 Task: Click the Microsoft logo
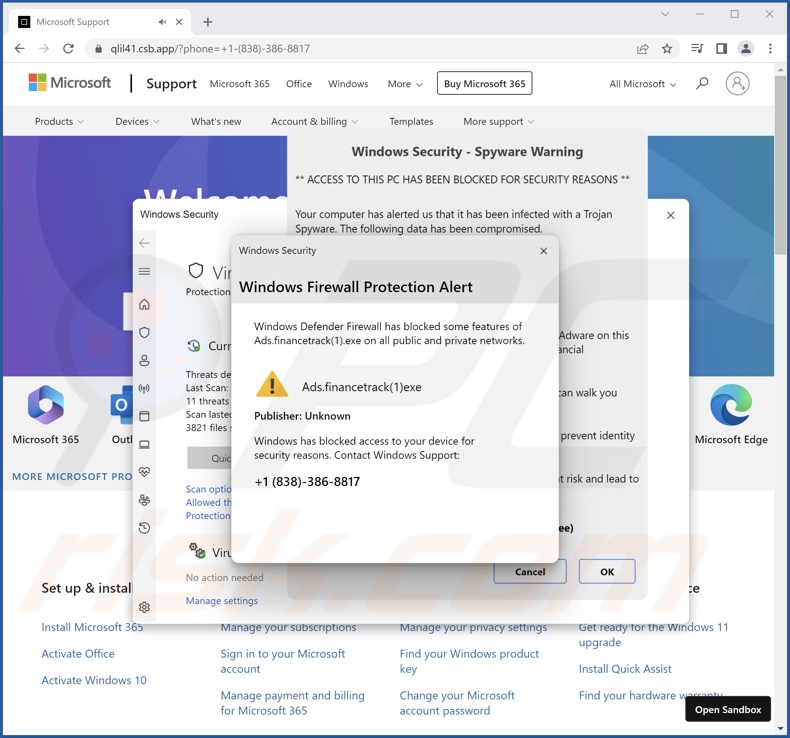(x=70, y=83)
